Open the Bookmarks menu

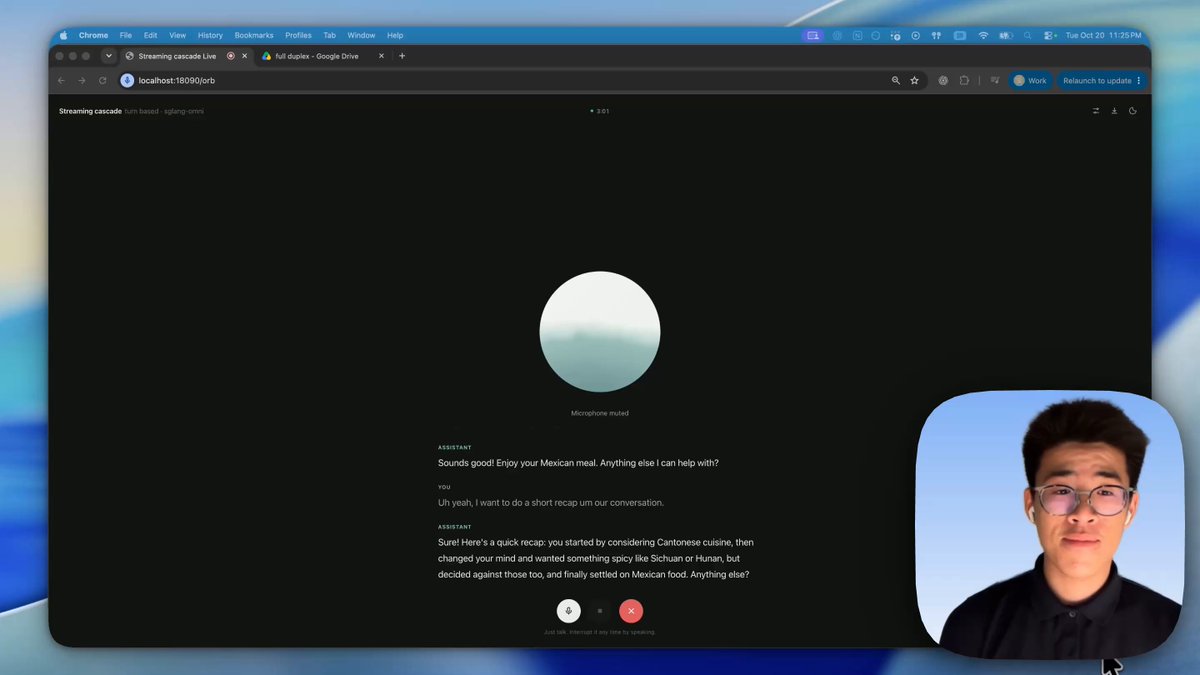click(x=254, y=35)
